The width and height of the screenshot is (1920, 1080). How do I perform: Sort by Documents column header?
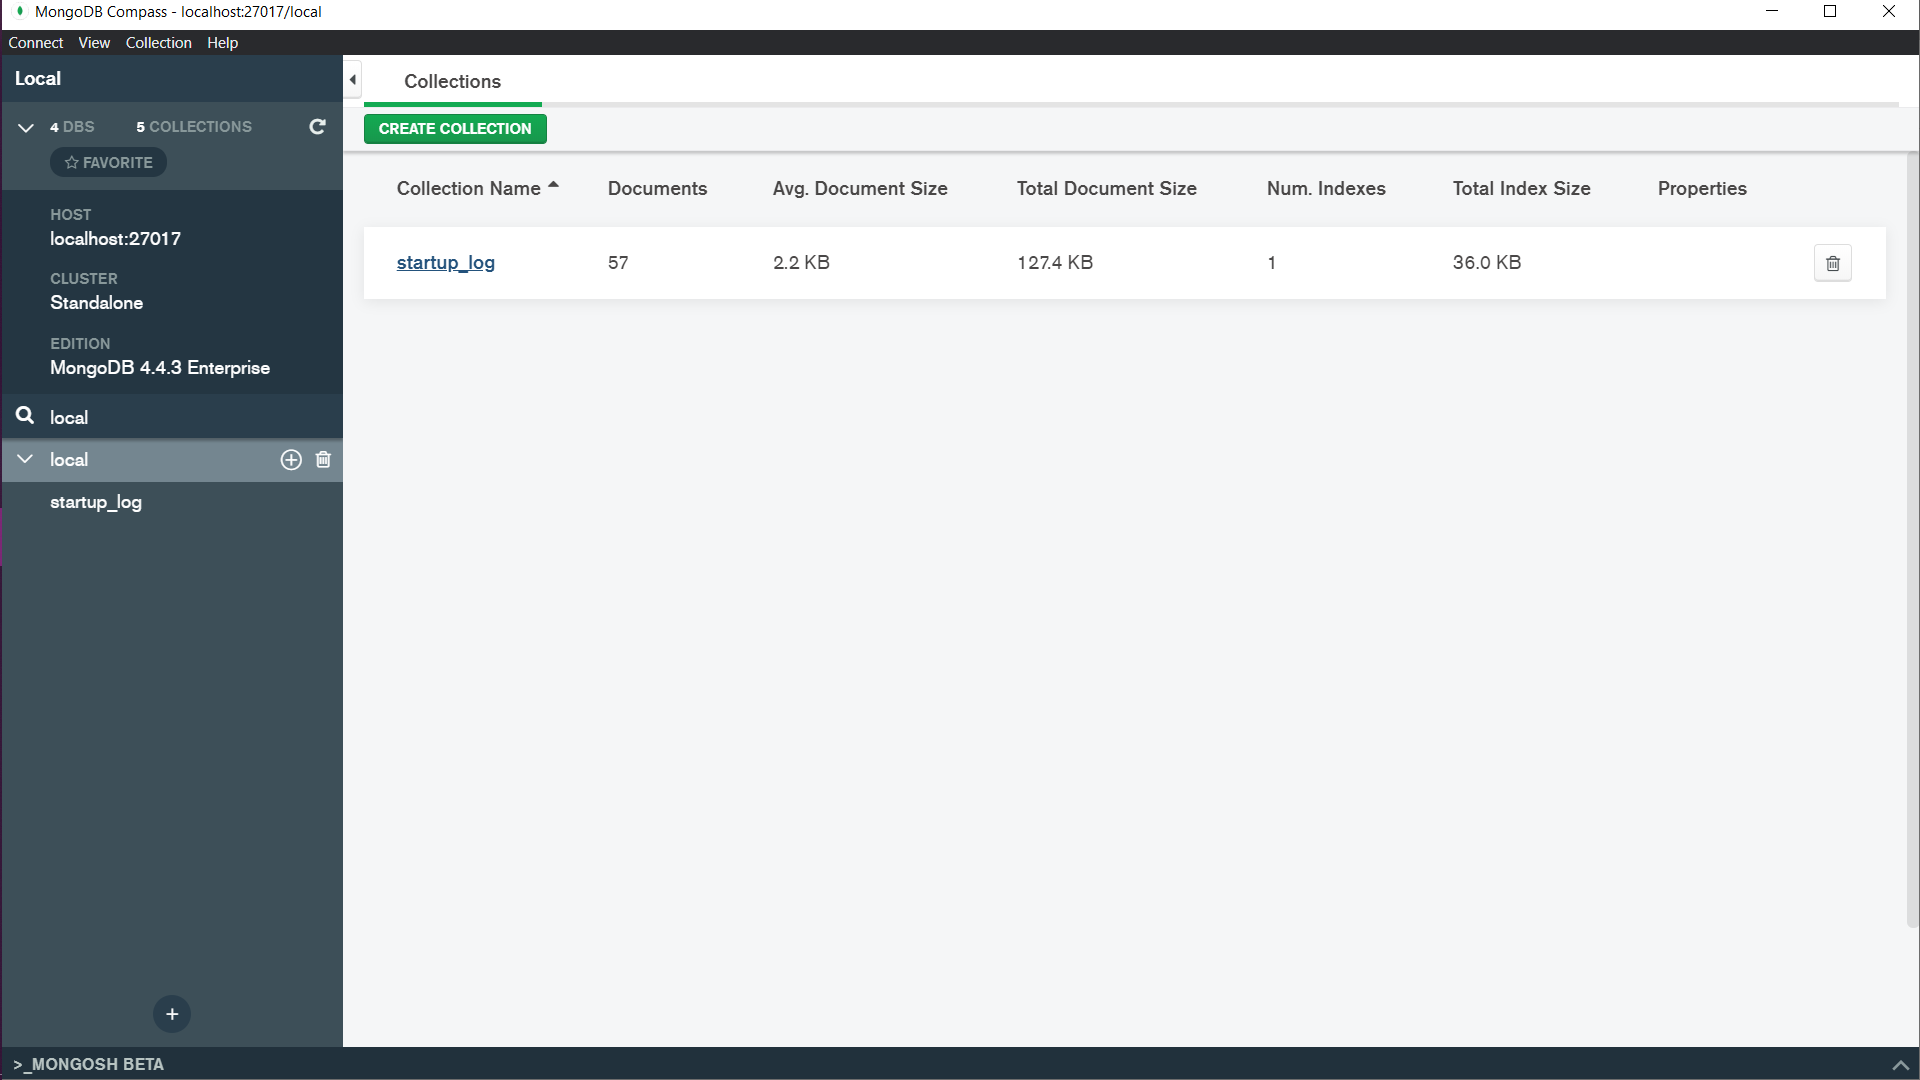click(657, 189)
